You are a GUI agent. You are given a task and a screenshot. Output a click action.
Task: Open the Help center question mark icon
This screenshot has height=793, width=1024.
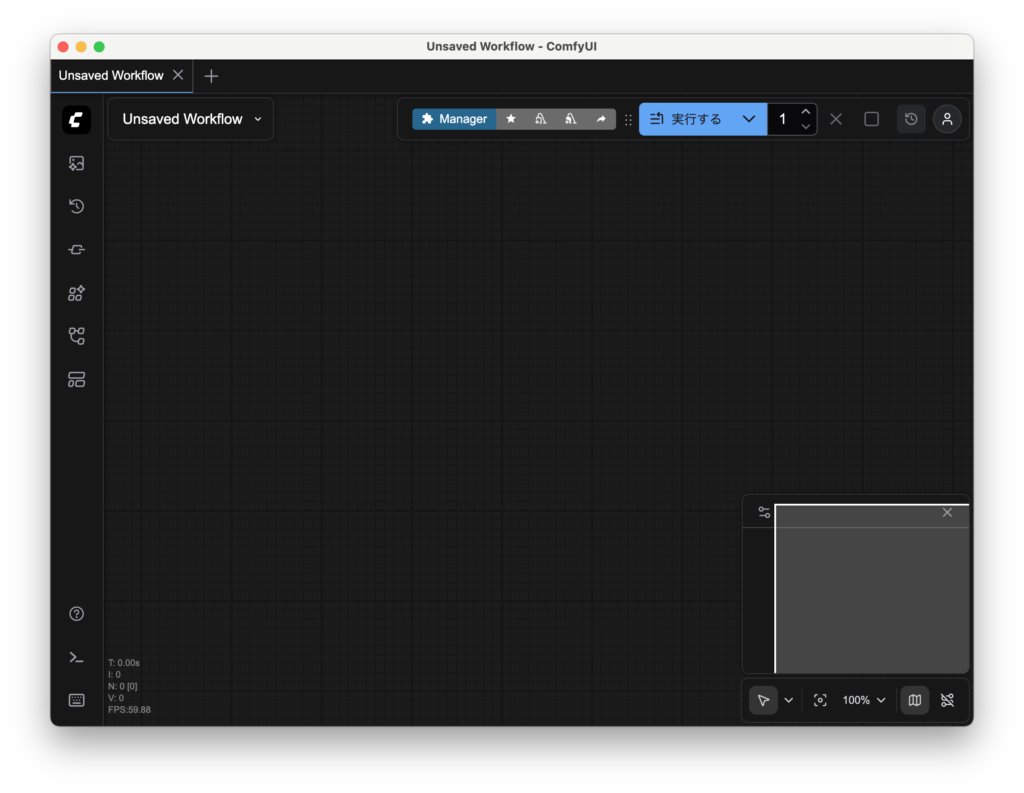coord(76,614)
